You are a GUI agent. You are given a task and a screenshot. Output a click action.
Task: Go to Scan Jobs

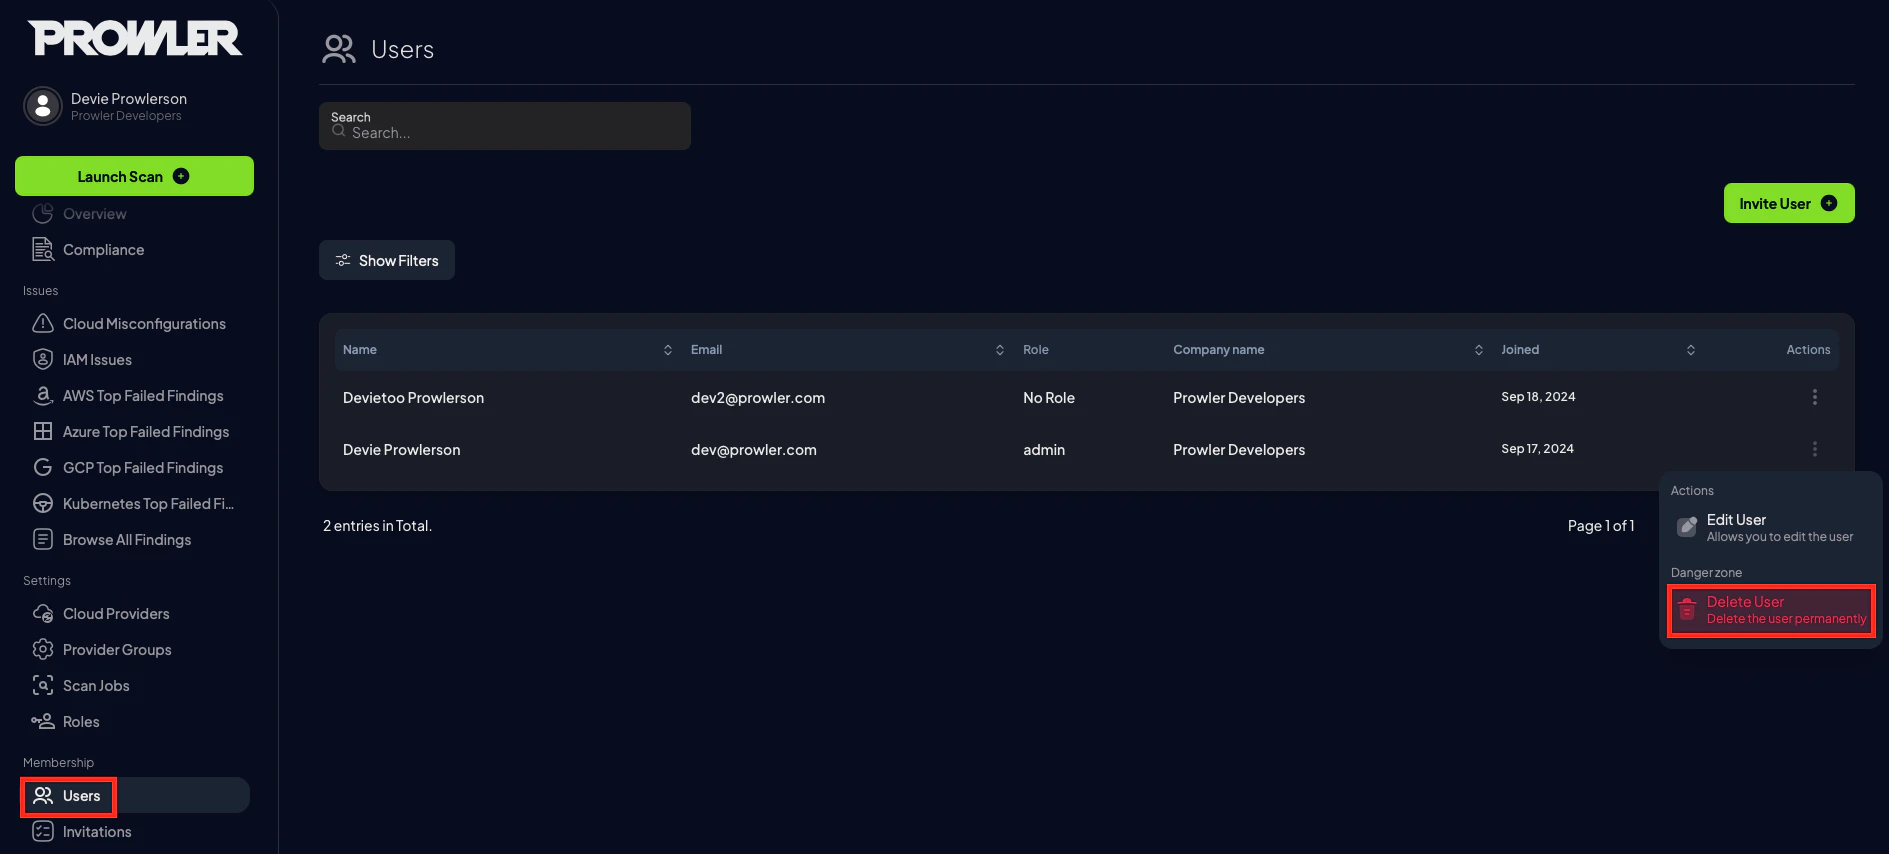click(x=96, y=686)
